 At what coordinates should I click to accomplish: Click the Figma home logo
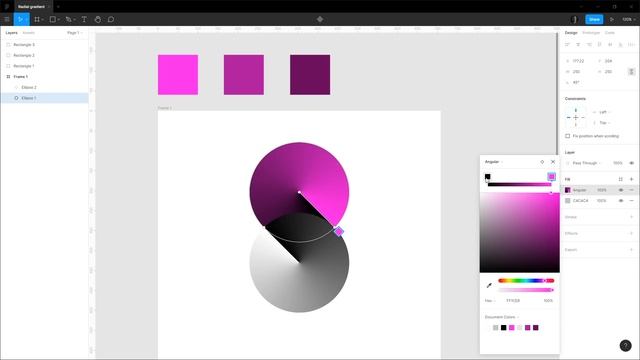click(7, 7)
